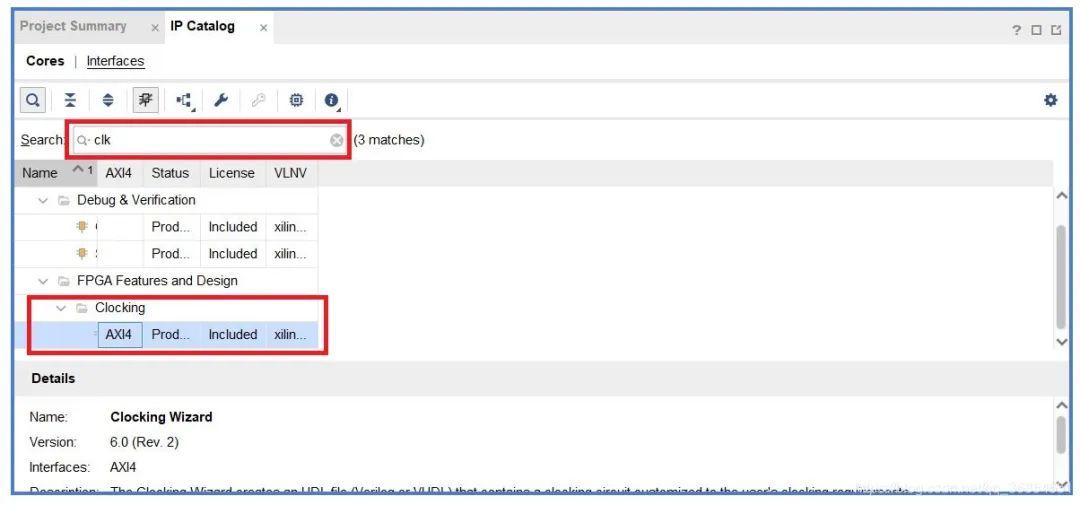Select the Debug & Verification folder row
This screenshot has height=505, width=1080.
166,200
